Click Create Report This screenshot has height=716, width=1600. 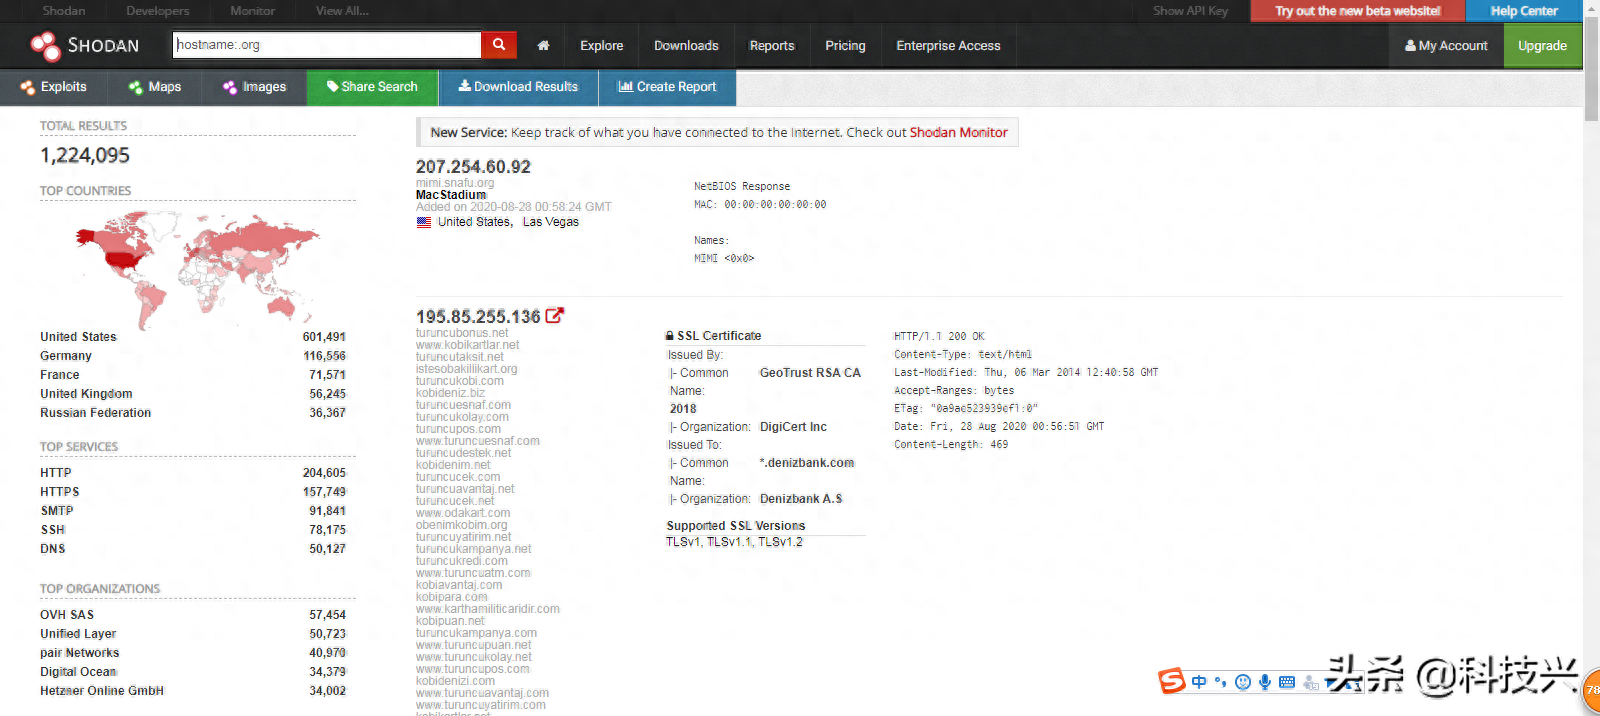[x=667, y=87]
